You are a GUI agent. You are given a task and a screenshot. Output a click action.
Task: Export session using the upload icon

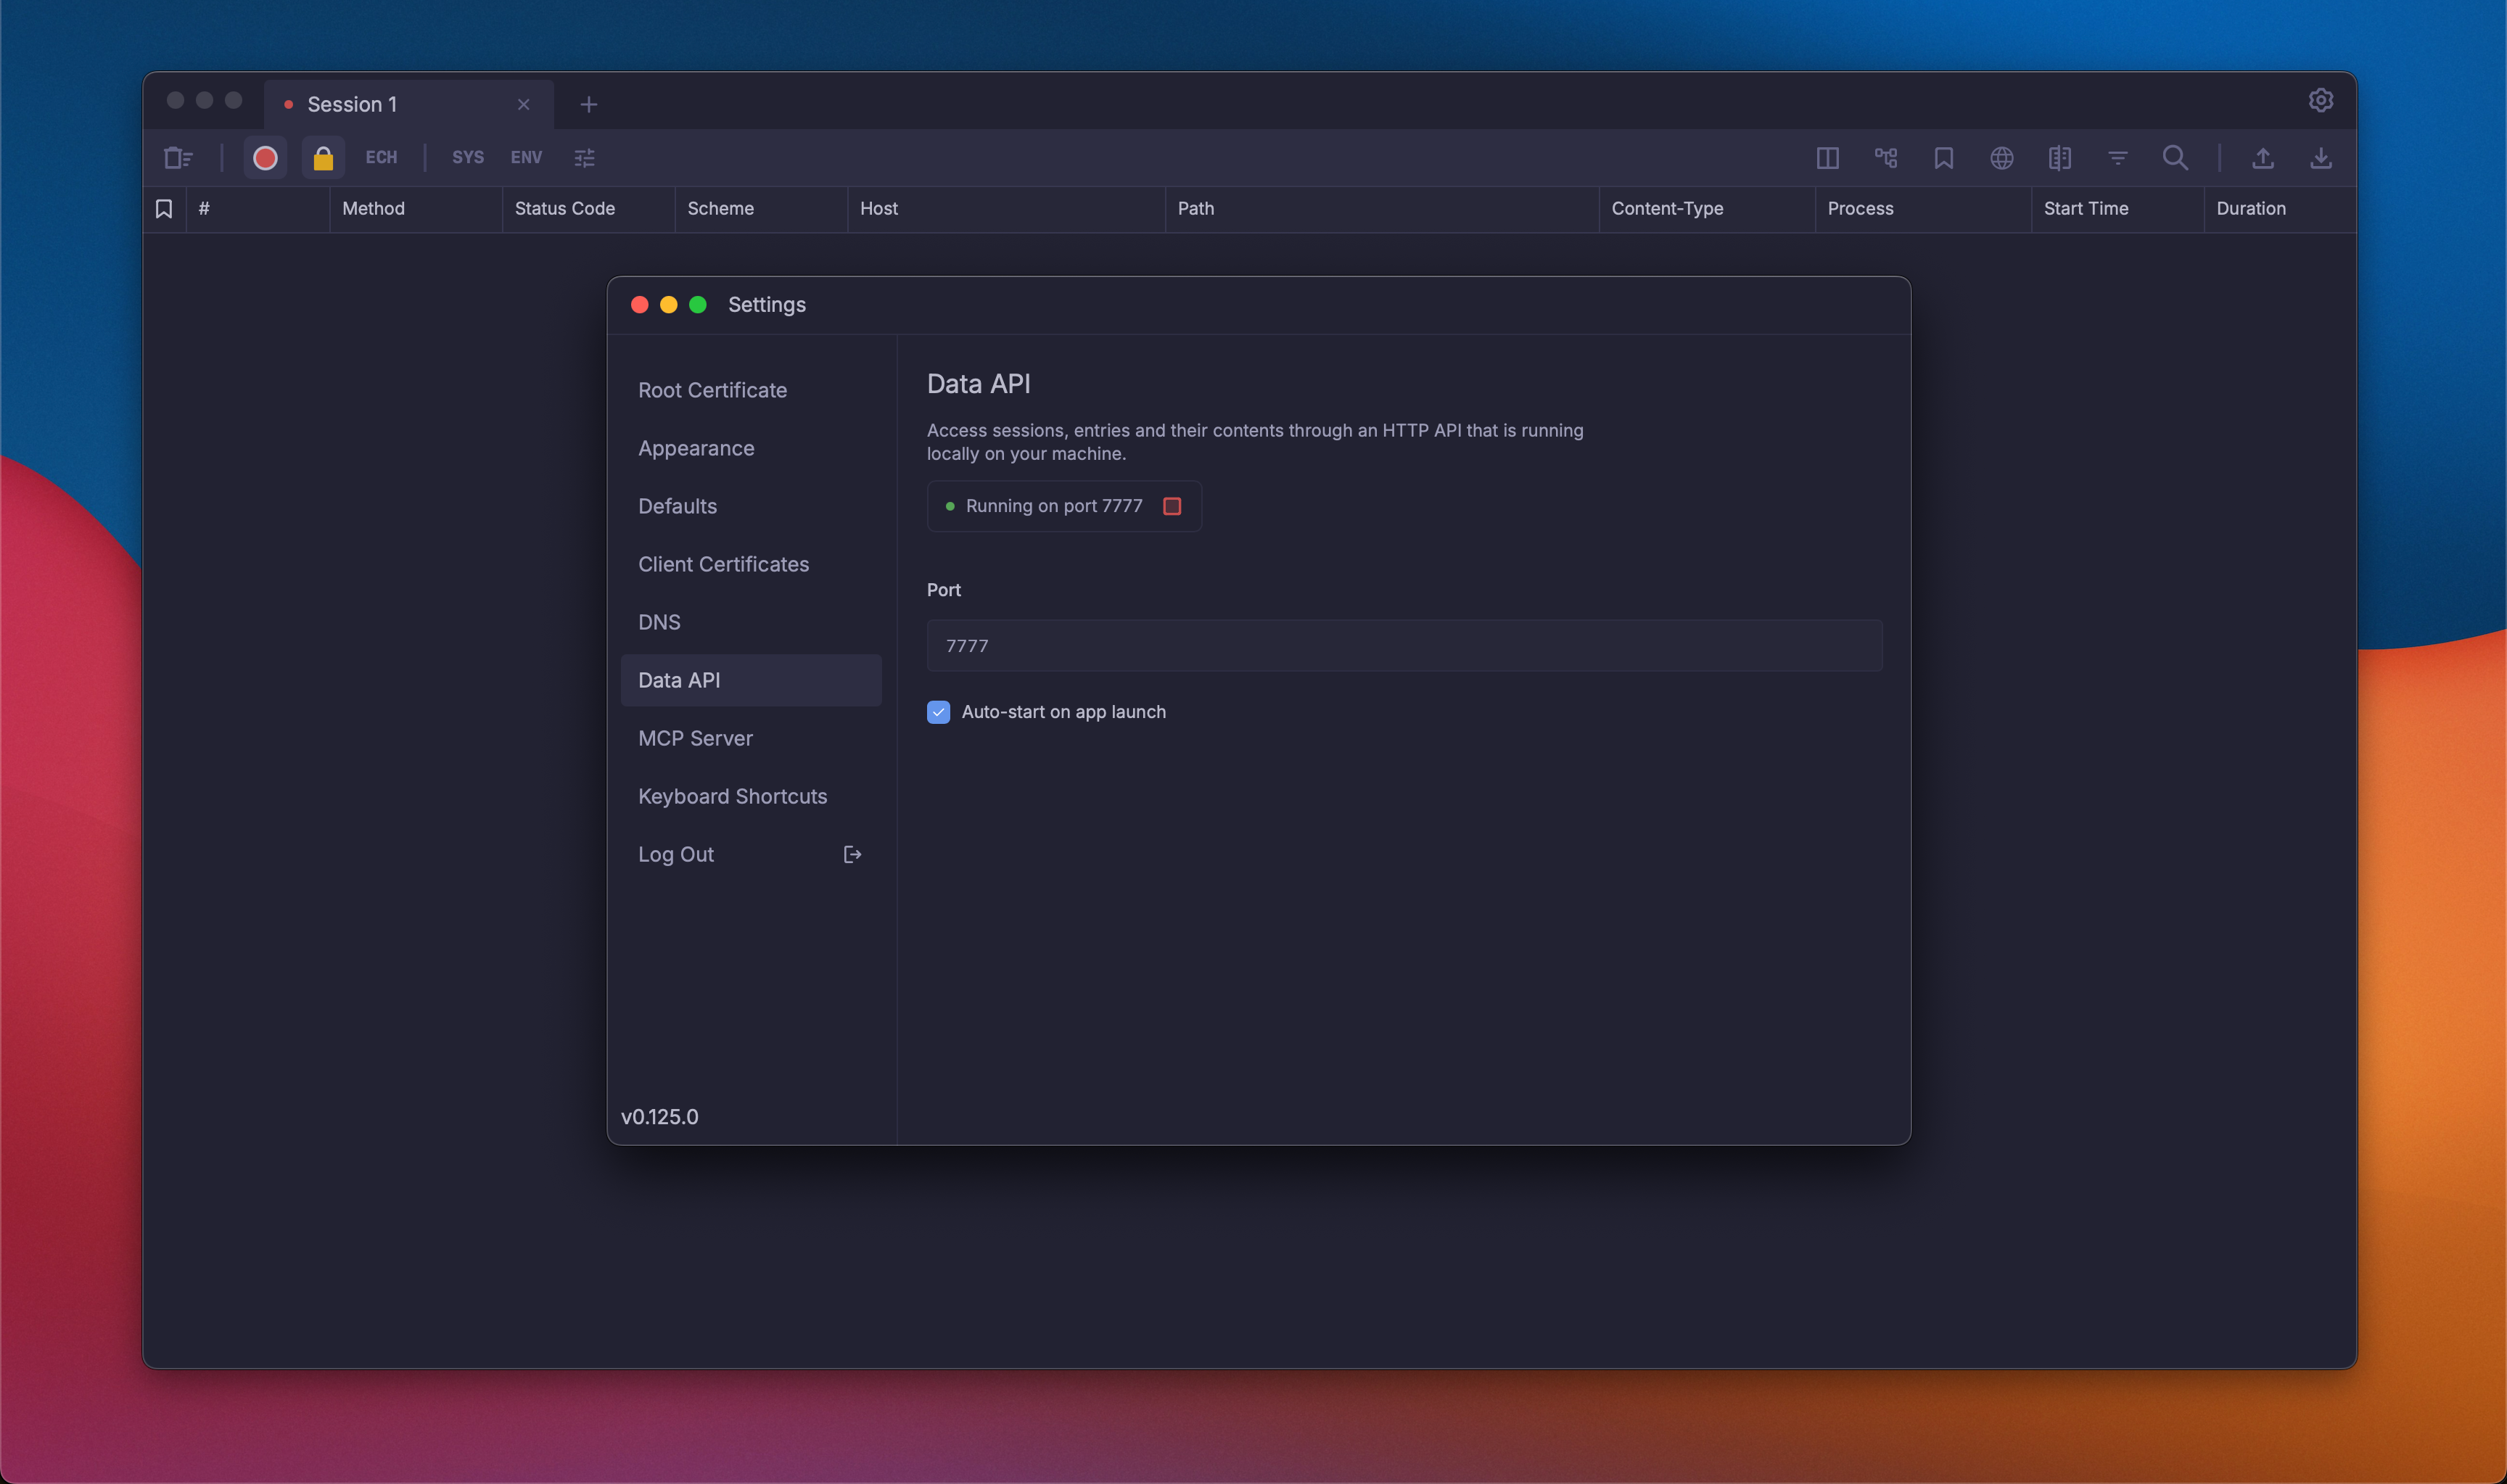2263,157
